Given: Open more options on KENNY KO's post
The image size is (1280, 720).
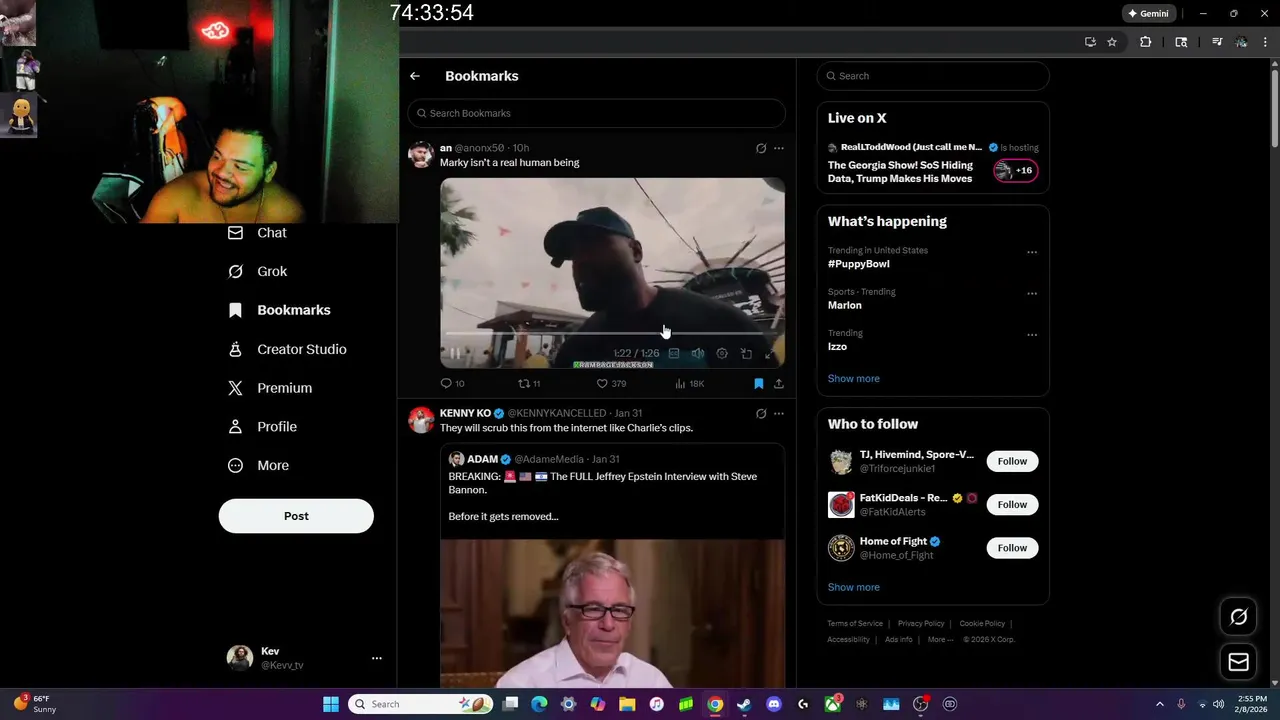Looking at the screenshot, I should [x=779, y=413].
